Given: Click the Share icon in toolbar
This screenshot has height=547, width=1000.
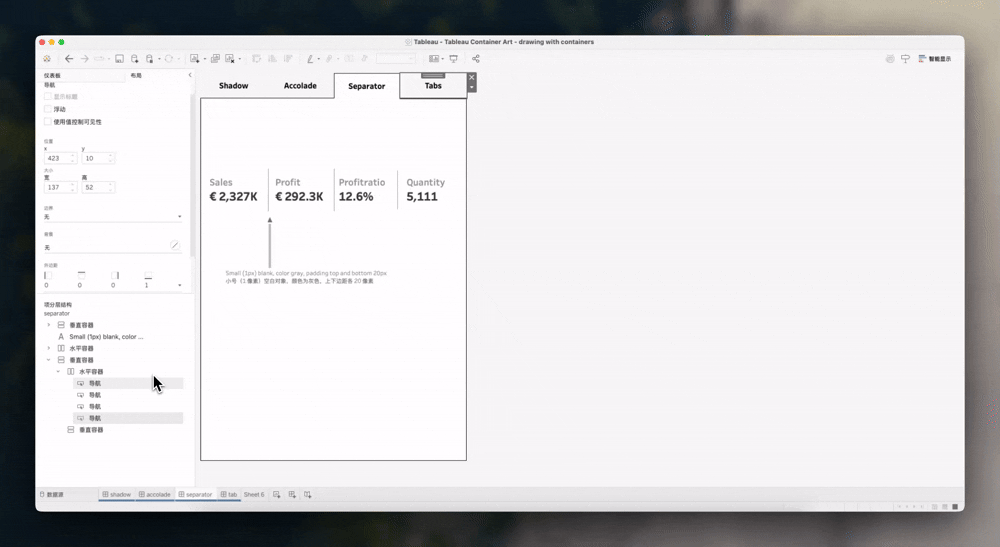Looking at the screenshot, I should click(476, 59).
